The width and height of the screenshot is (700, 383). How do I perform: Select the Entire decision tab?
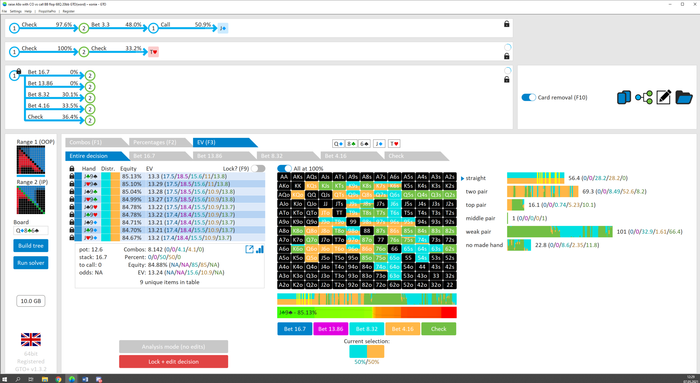pyautogui.click(x=96, y=156)
